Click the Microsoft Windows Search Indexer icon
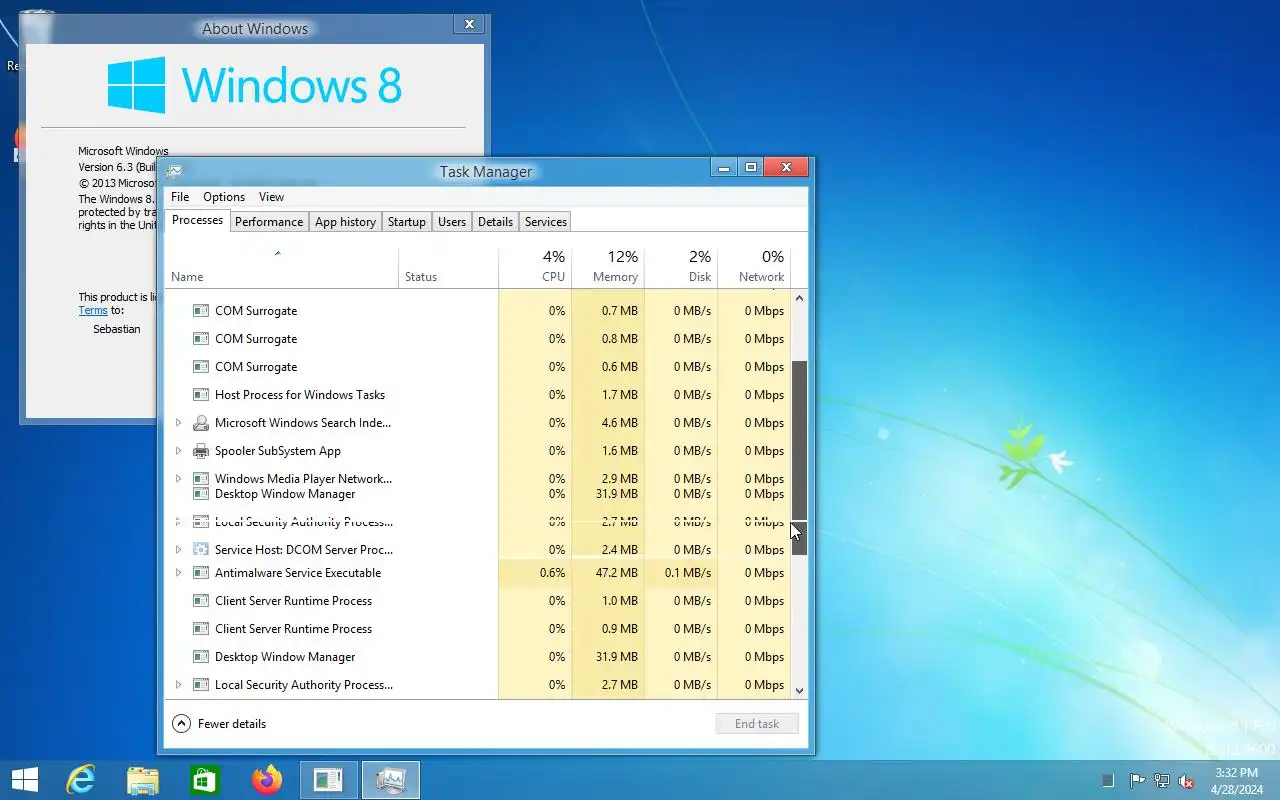Screen dimensions: 1280x800 point(200,423)
